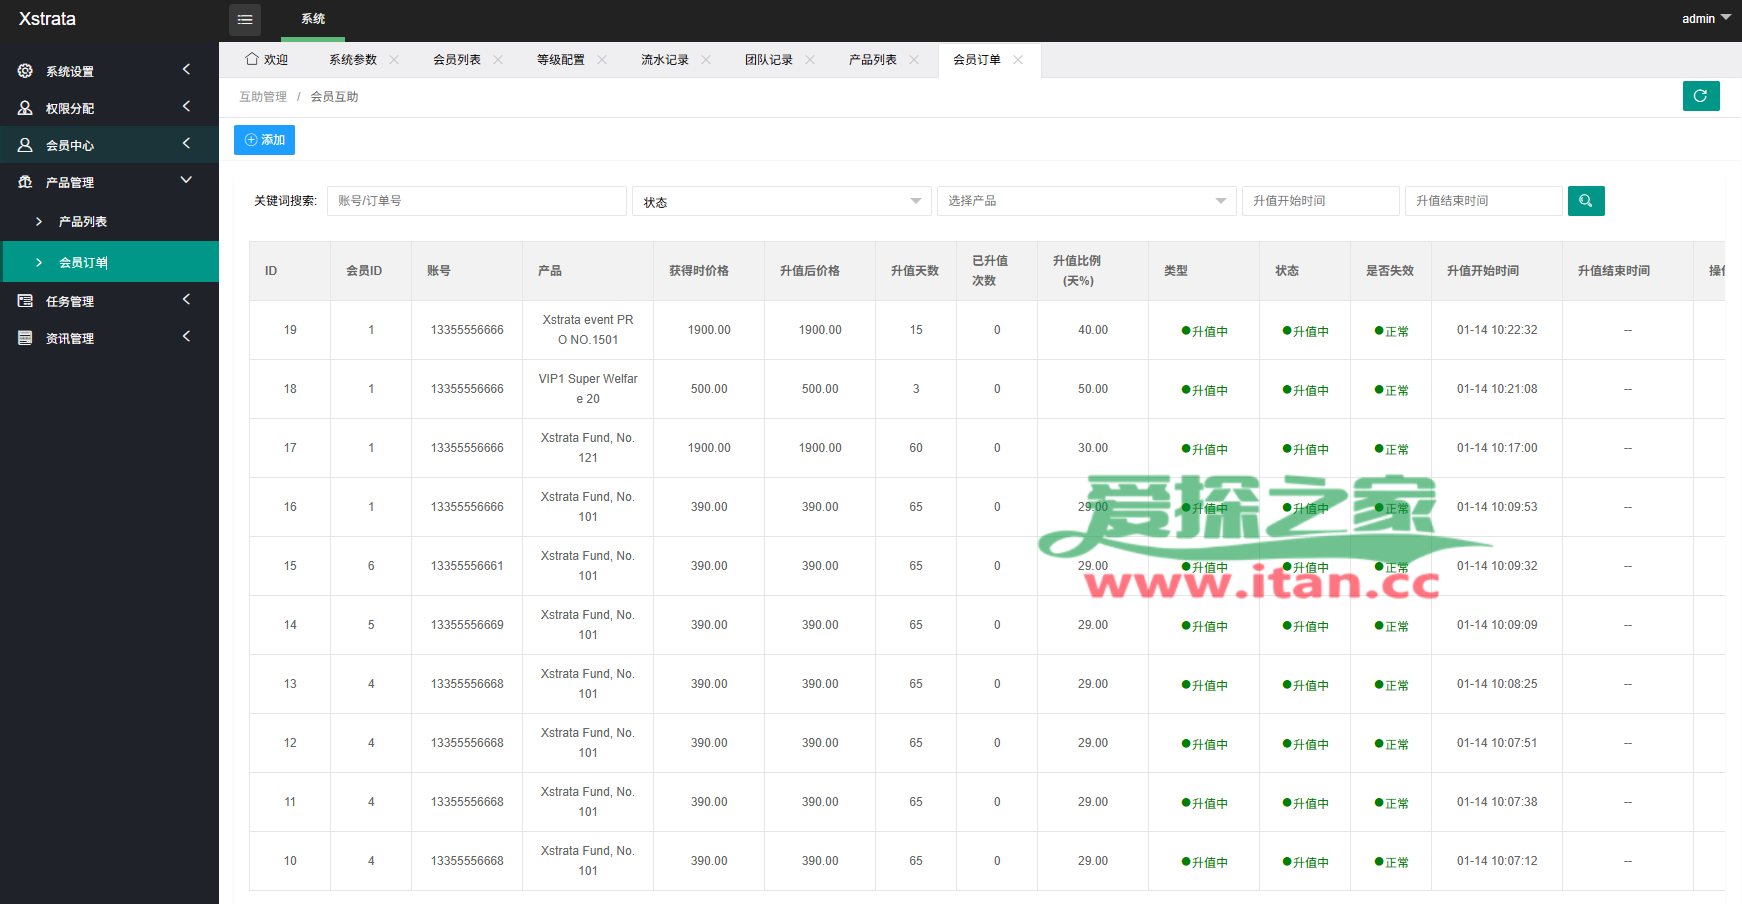Open the 选择产品 dropdown

(1086, 201)
